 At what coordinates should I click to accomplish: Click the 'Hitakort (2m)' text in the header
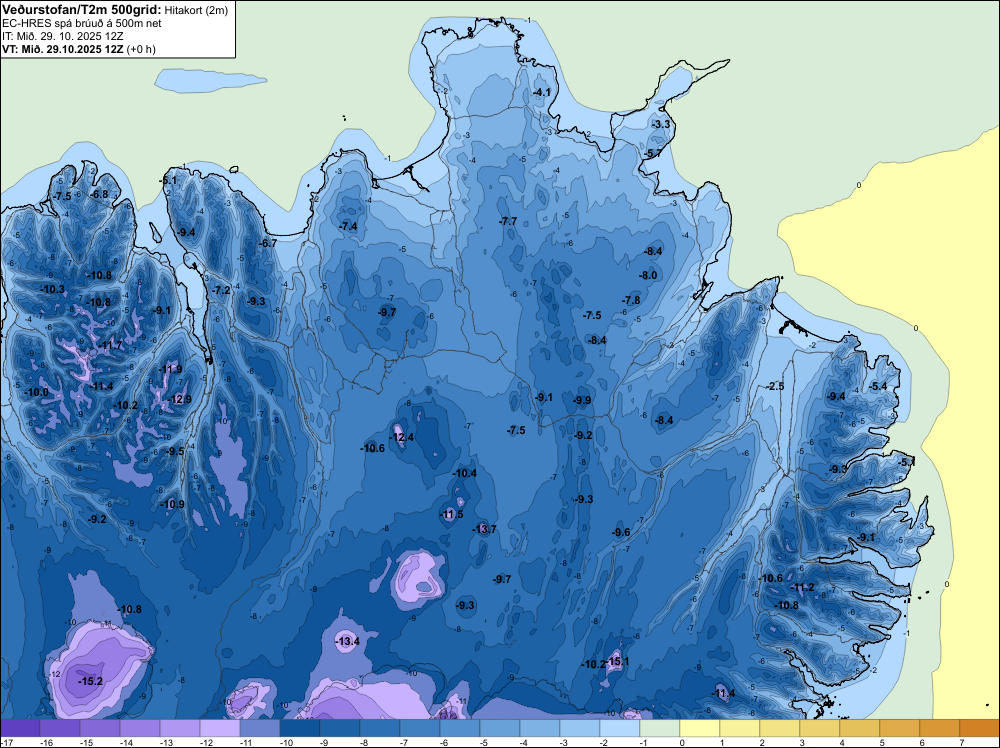[196, 10]
